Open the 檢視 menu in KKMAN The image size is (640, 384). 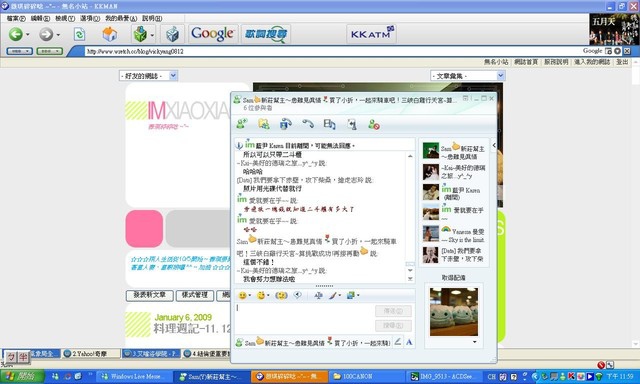tap(64, 18)
